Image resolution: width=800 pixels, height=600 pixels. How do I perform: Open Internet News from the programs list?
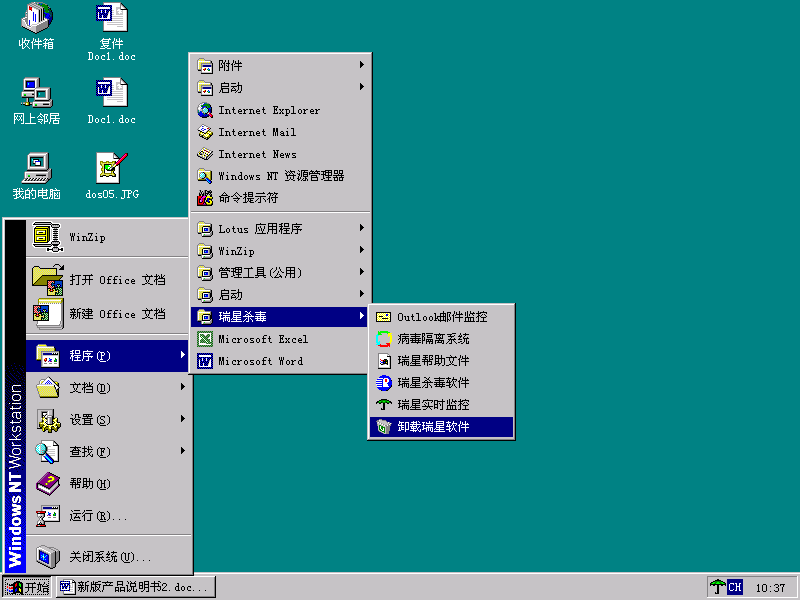coord(280,154)
